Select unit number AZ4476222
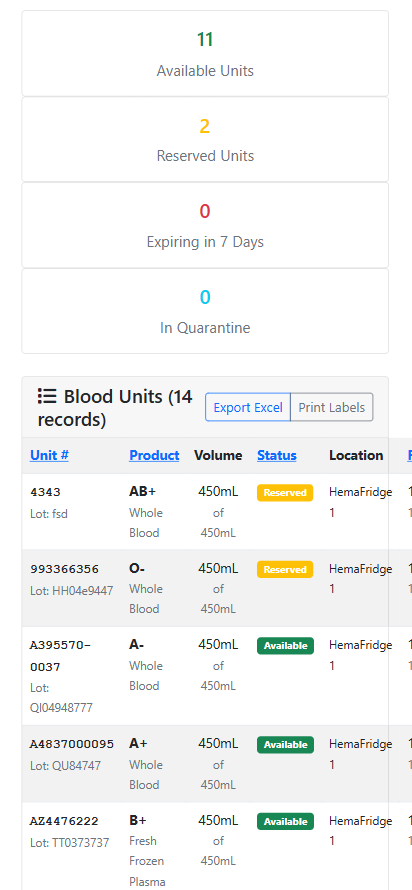This screenshot has height=890, width=412. pyautogui.click(x=64, y=821)
